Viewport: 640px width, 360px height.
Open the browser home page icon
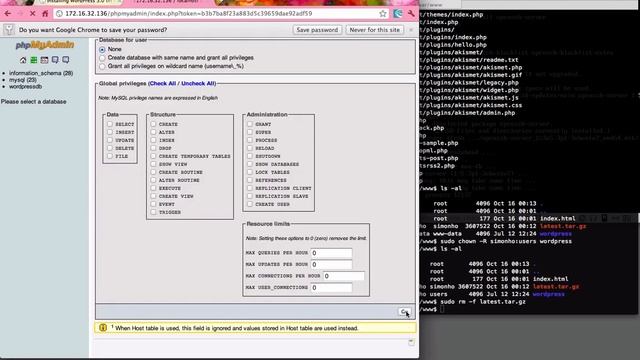[x=45, y=13]
